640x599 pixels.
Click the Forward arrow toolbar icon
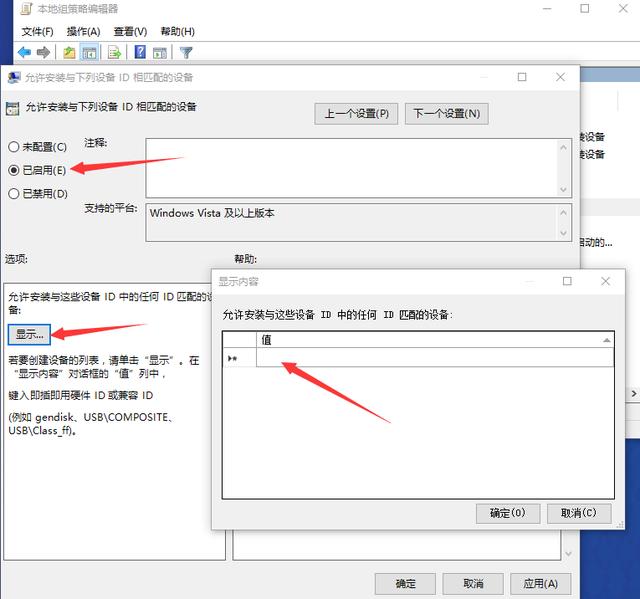click(43, 52)
